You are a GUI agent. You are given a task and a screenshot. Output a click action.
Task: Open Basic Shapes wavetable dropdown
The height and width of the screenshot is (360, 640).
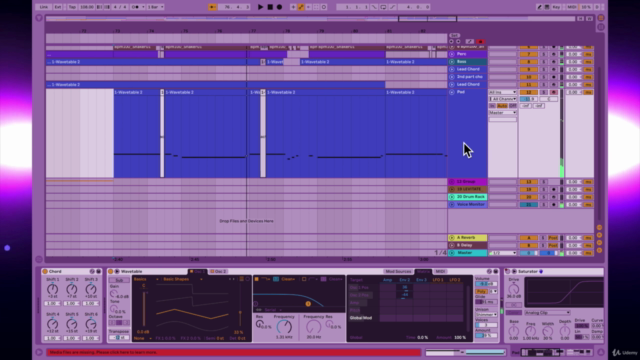click(182, 279)
